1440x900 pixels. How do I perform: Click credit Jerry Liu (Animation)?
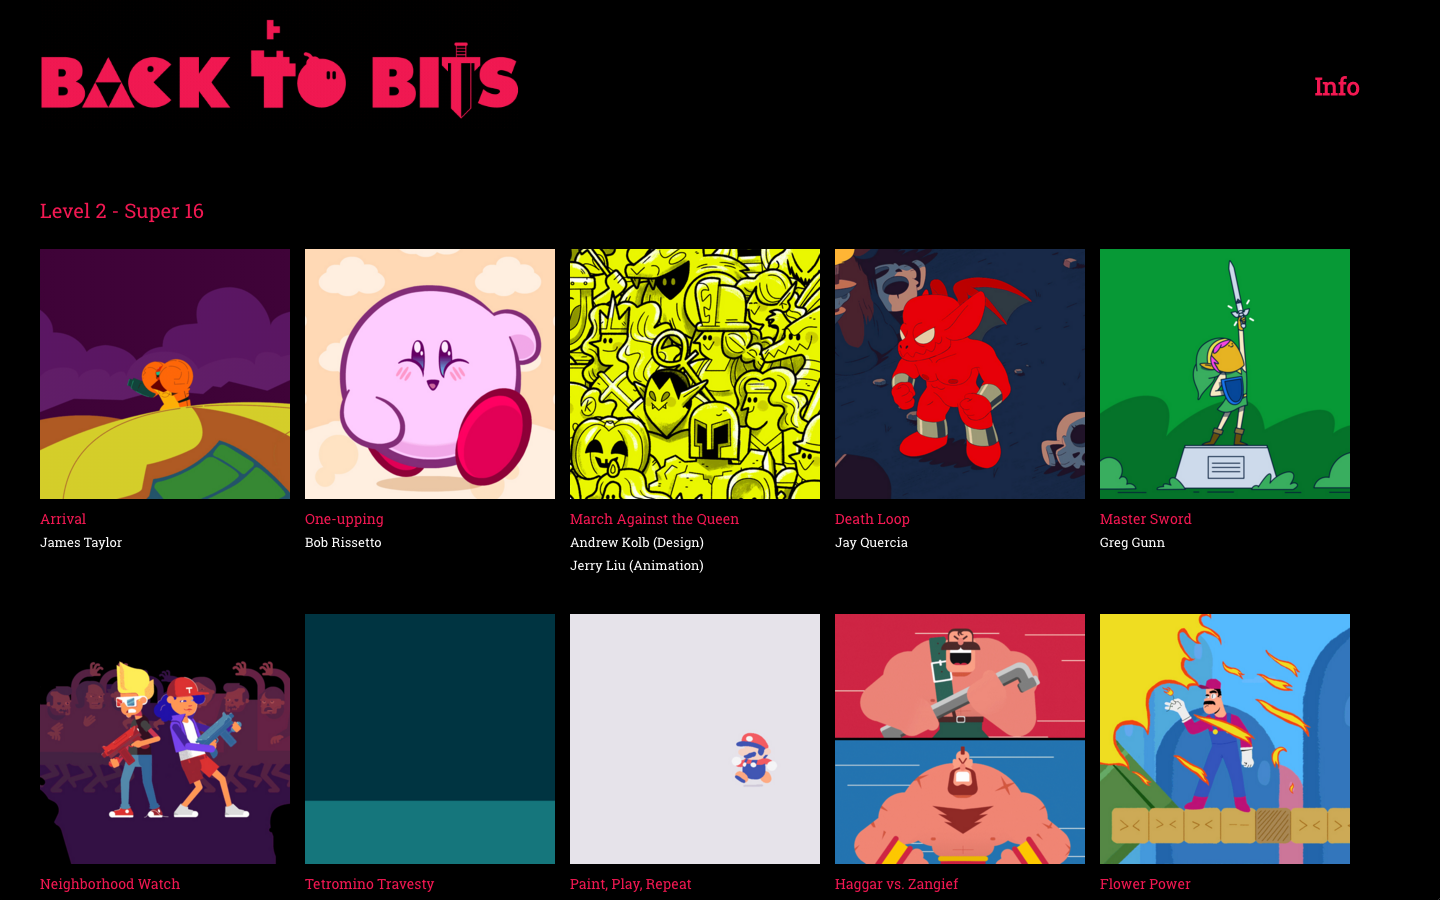(637, 565)
